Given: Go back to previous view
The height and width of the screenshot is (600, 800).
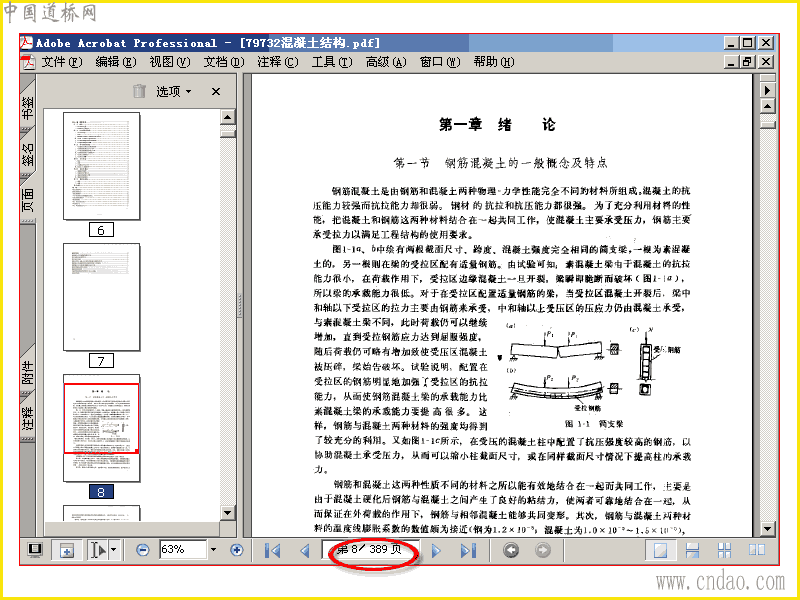Looking at the screenshot, I should coord(511,550).
